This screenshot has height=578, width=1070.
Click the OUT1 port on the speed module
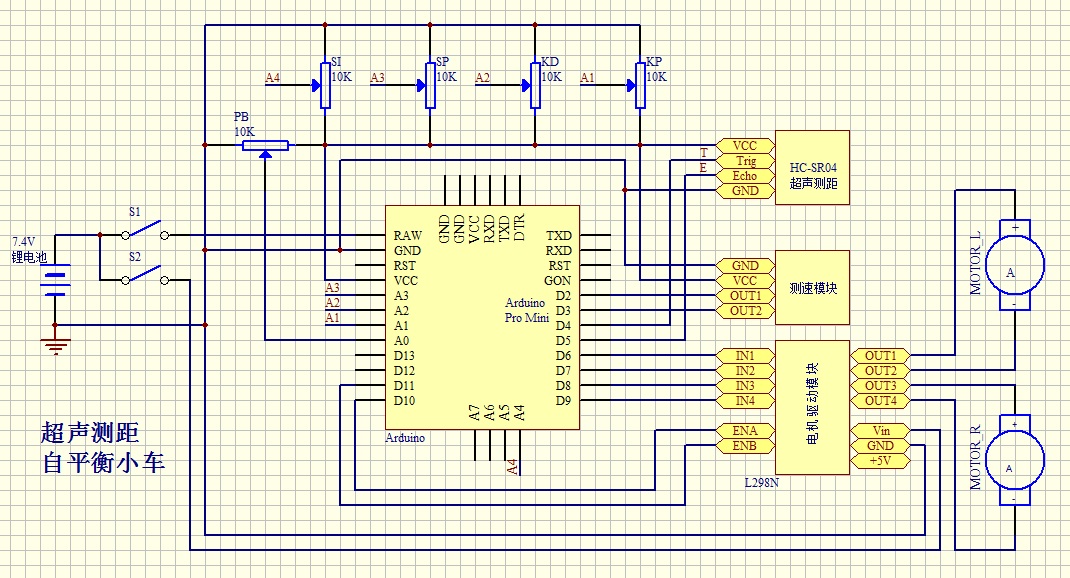click(745, 296)
